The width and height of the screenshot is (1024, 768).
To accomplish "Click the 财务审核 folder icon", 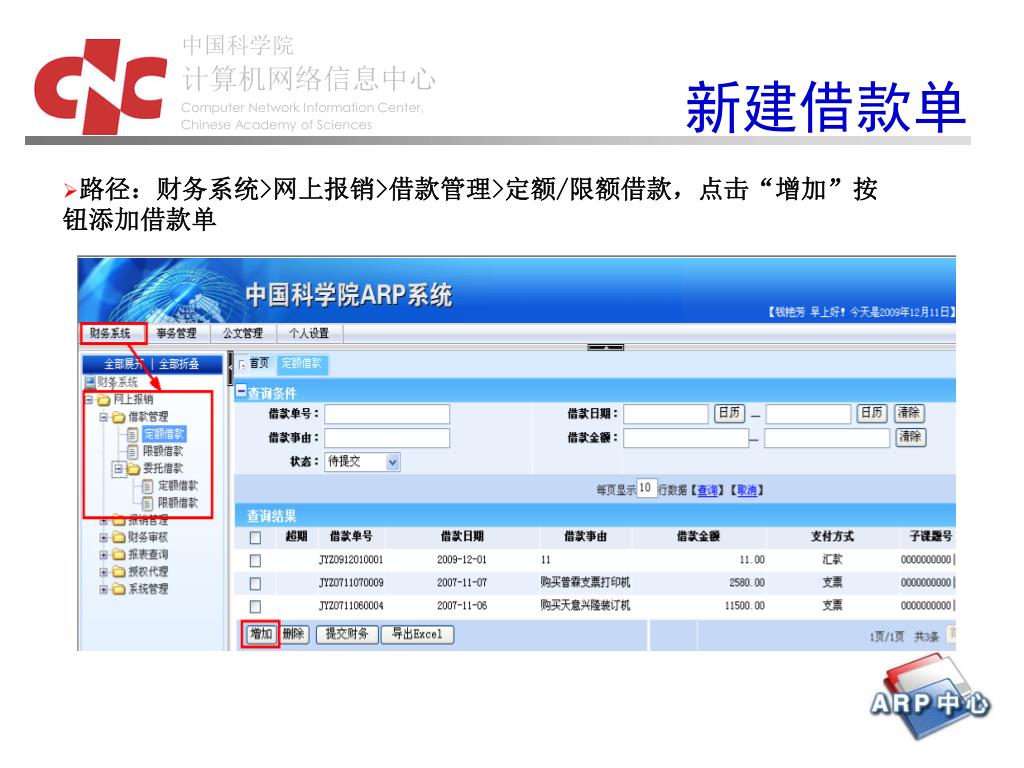I will (x=118, y=537).
